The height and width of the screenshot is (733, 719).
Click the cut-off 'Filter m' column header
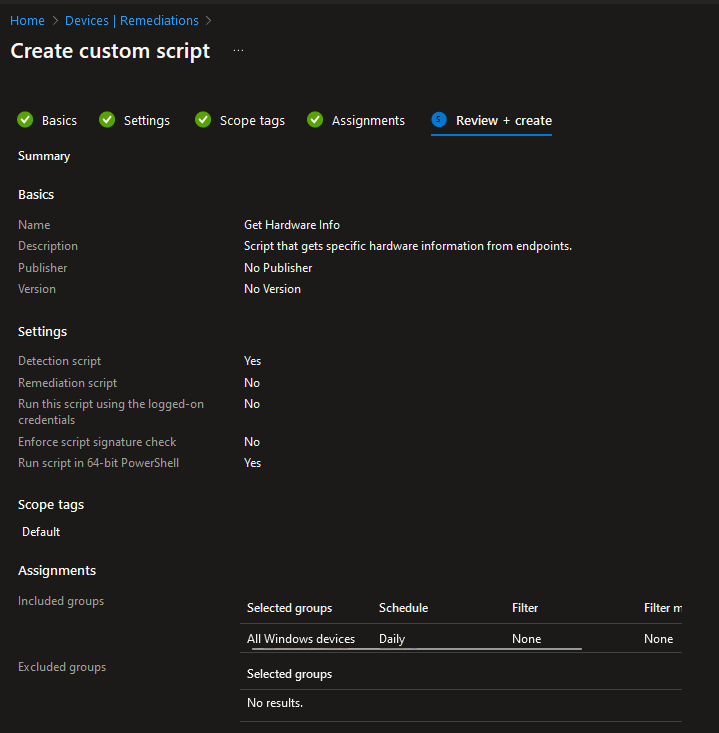coord(662,608)
